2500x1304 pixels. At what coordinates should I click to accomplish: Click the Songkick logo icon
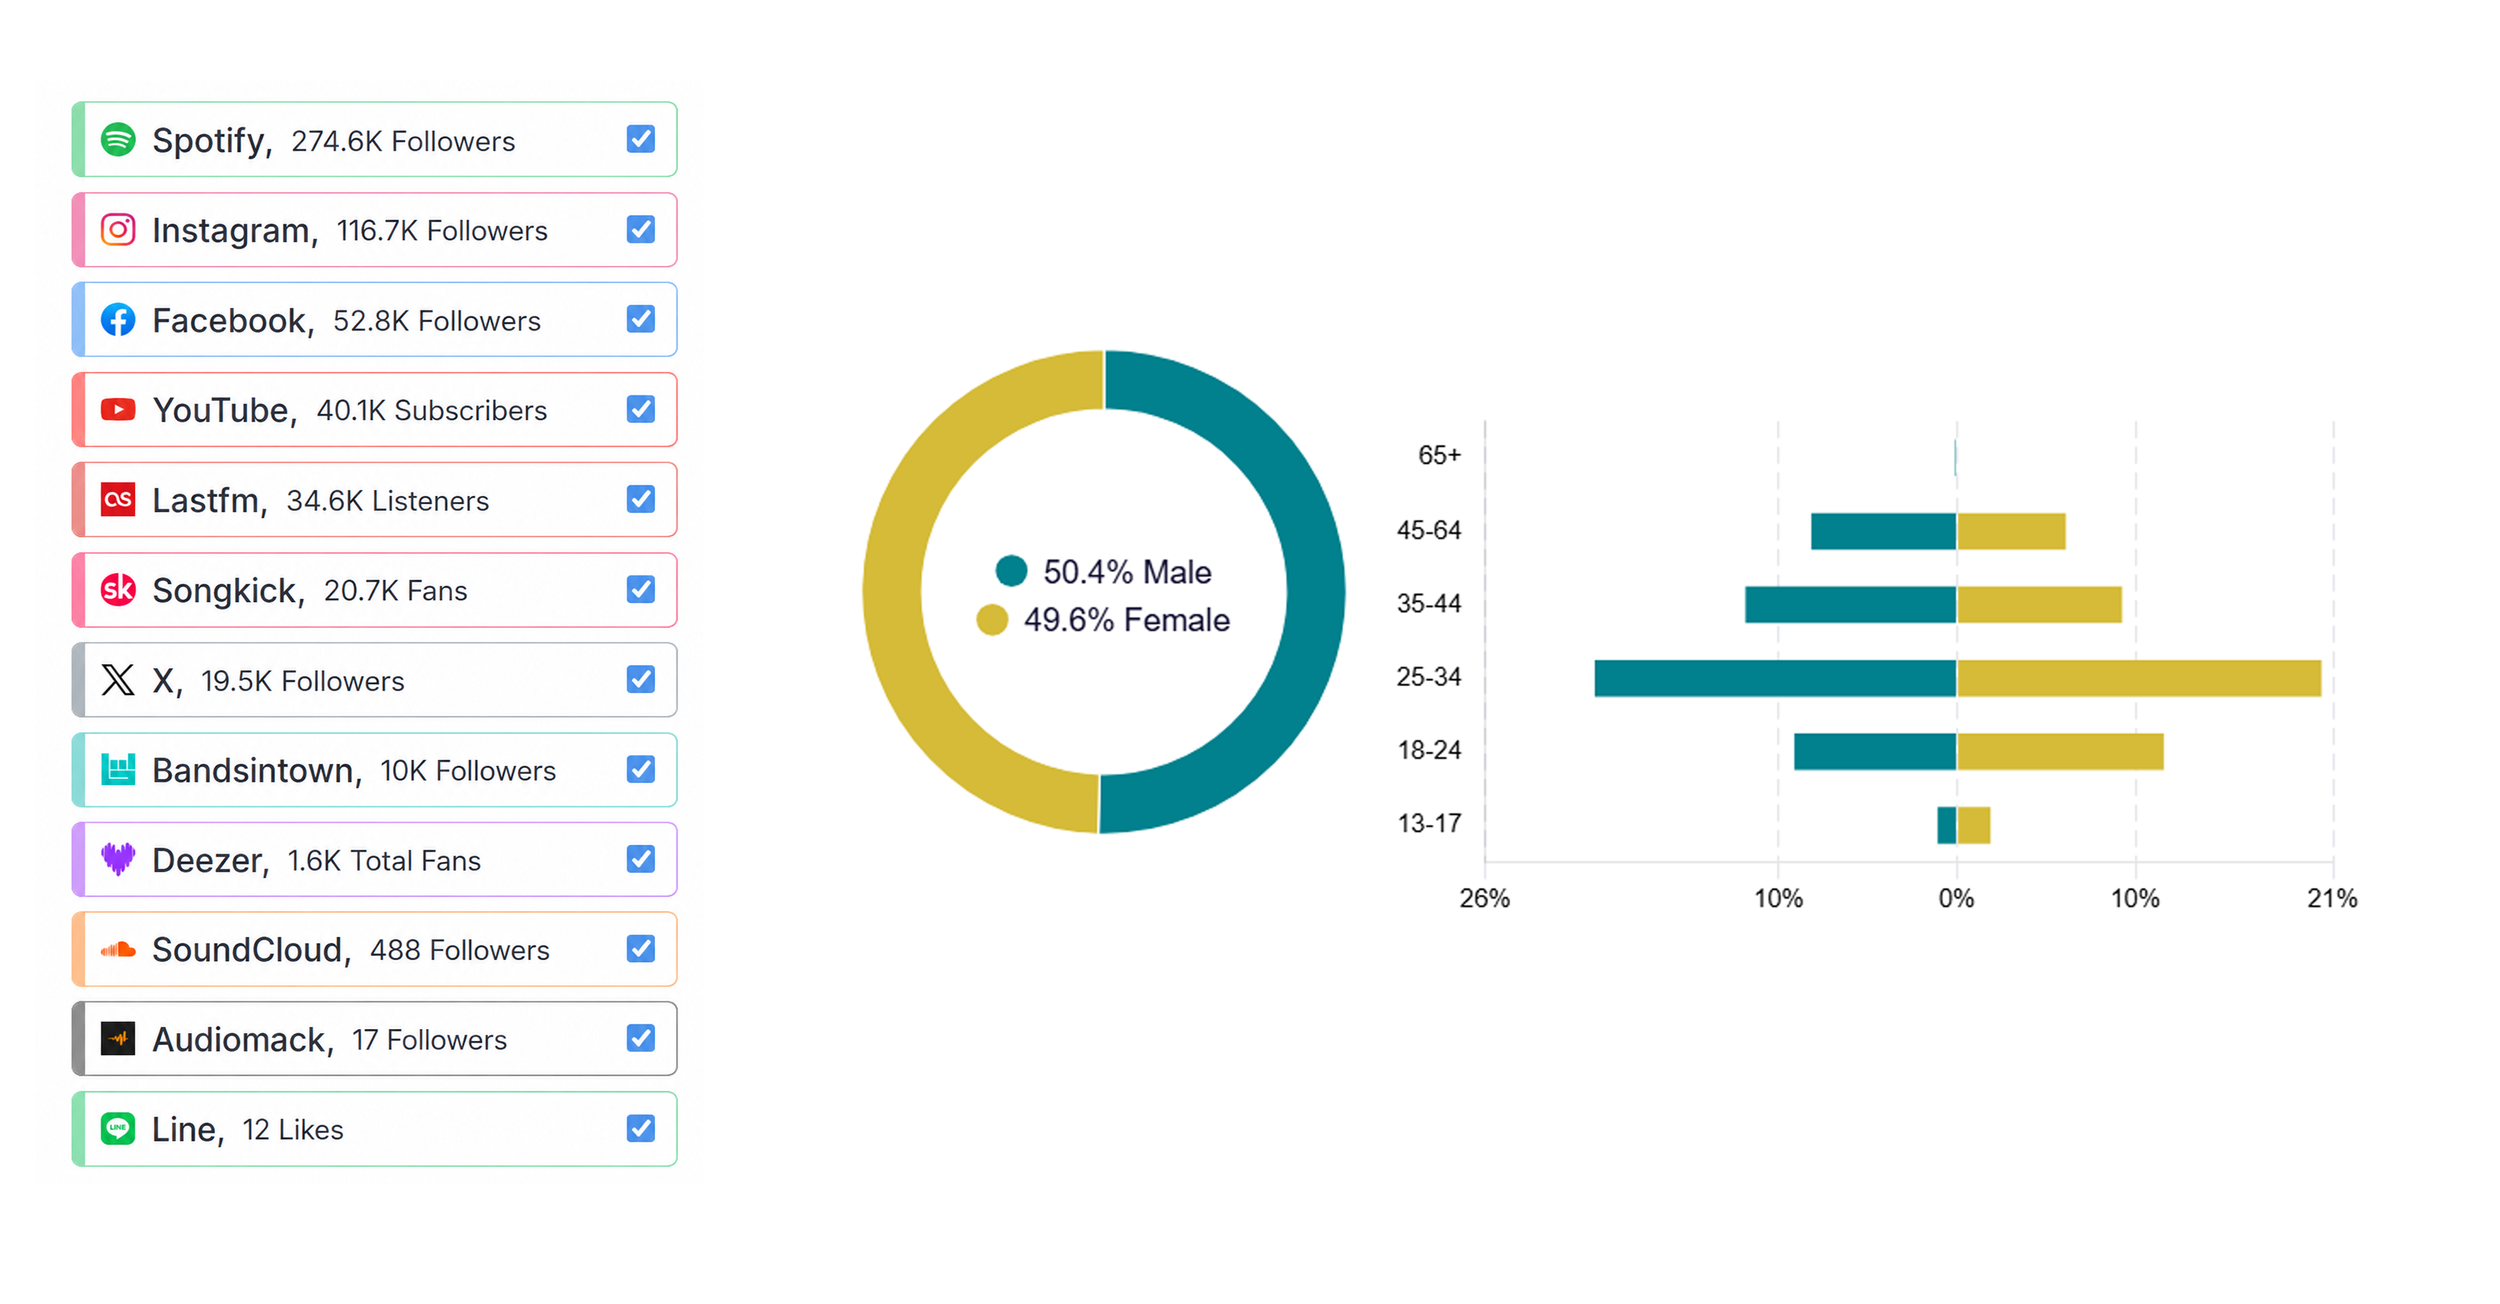pyautogui.click(x=118, y=589)
